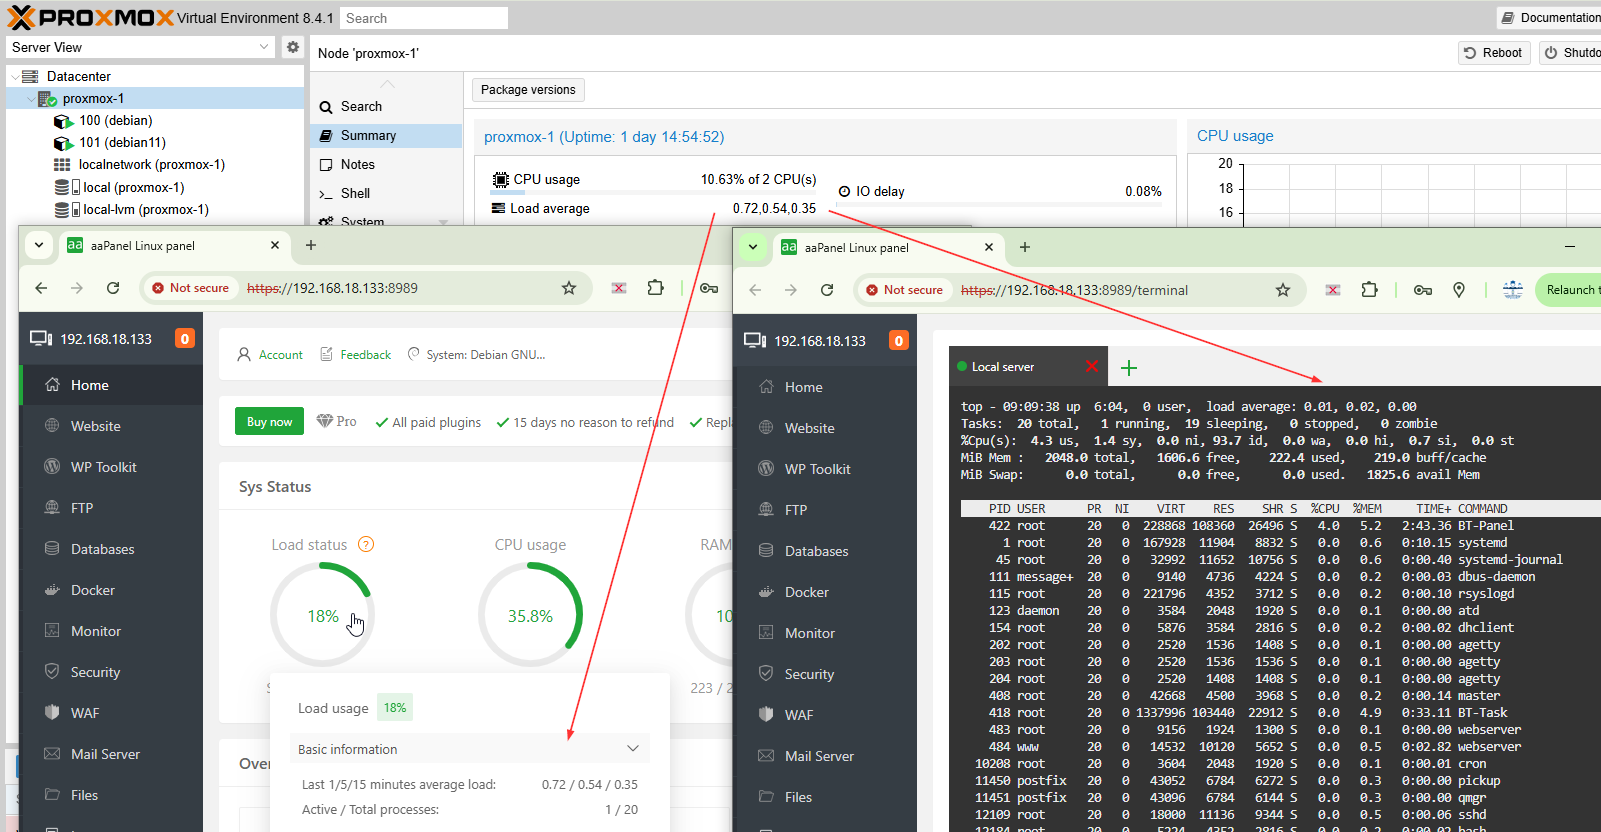Open tab search chevron in right browser

tap(753, 247)
